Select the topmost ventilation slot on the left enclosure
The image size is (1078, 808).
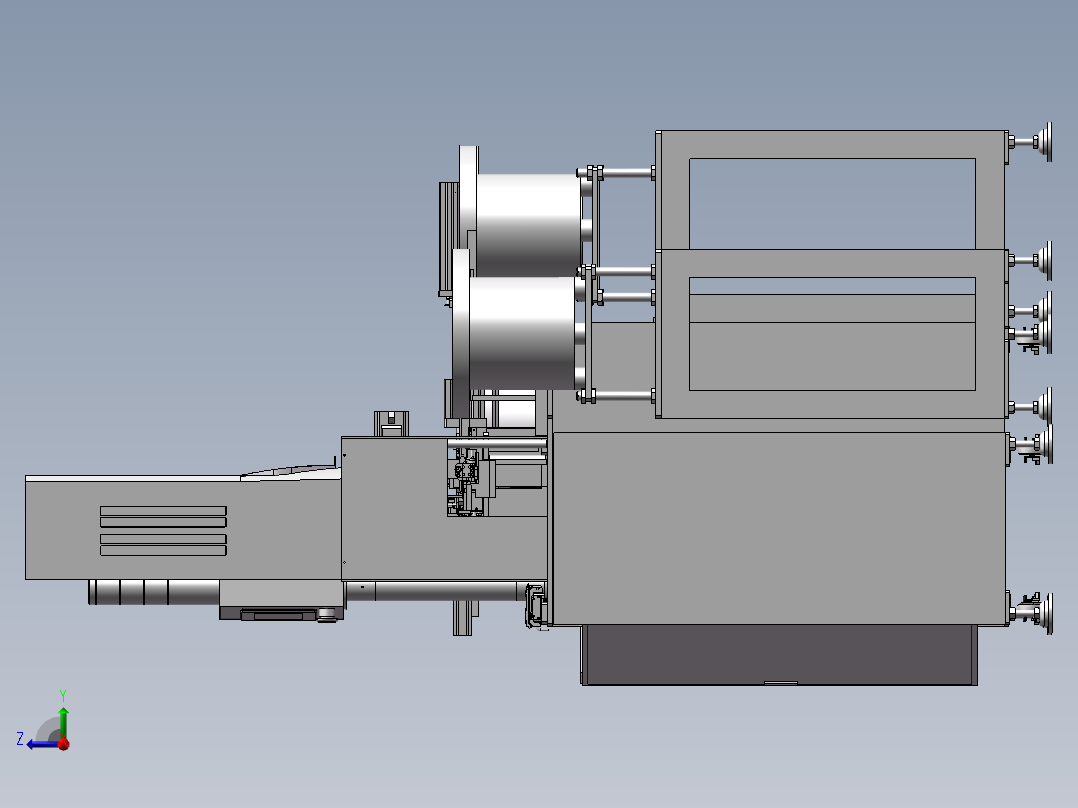pyautogui.click(x=163, y=511)
